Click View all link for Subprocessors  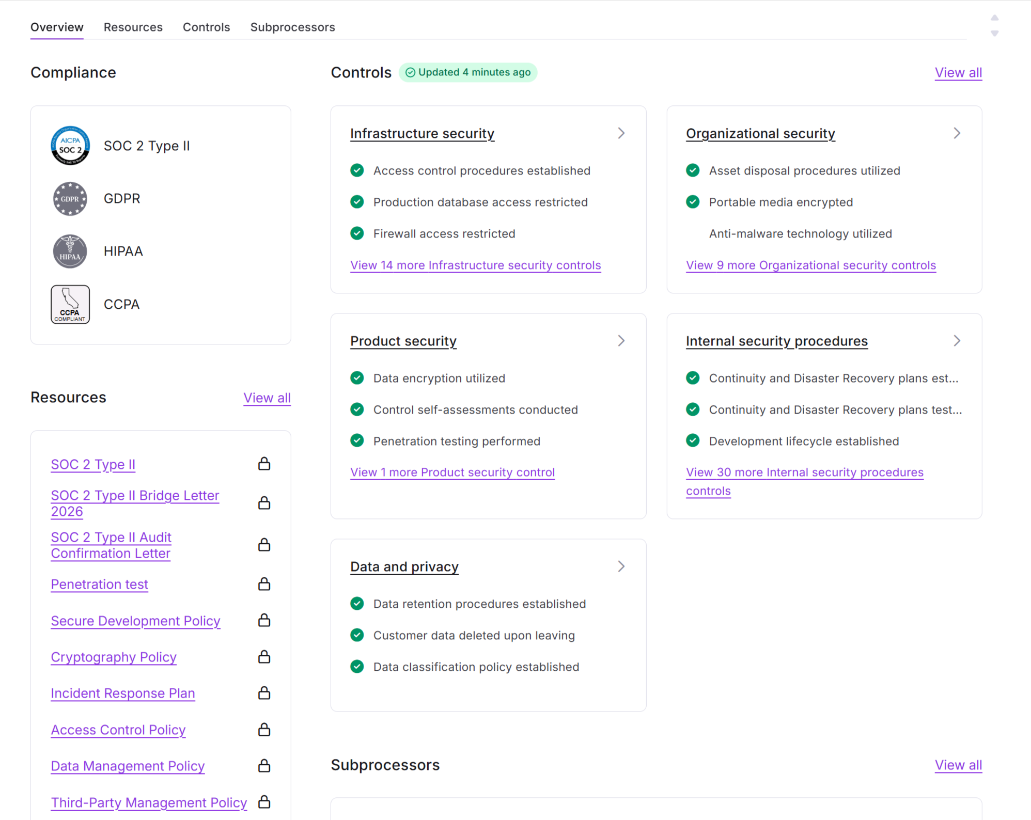(959, 765)
